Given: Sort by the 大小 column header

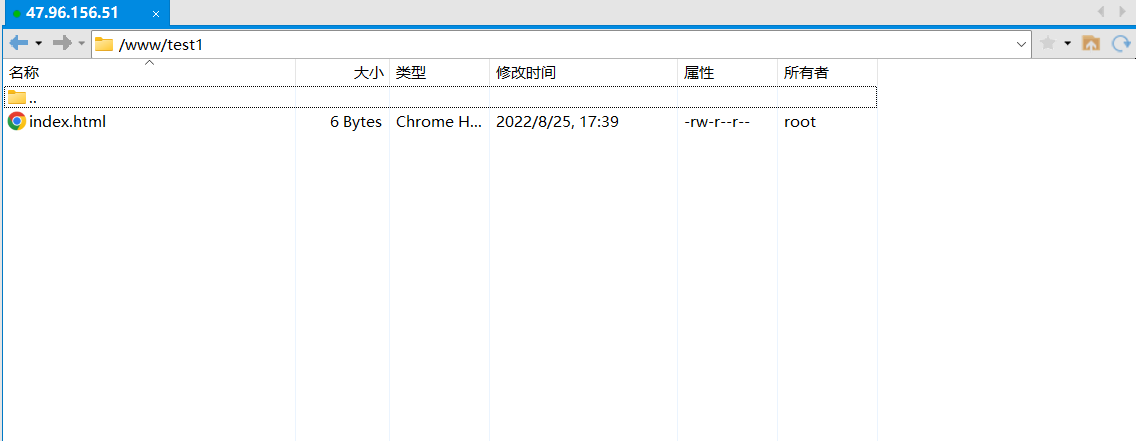Looking at the screenshot, I should [343, 72].
